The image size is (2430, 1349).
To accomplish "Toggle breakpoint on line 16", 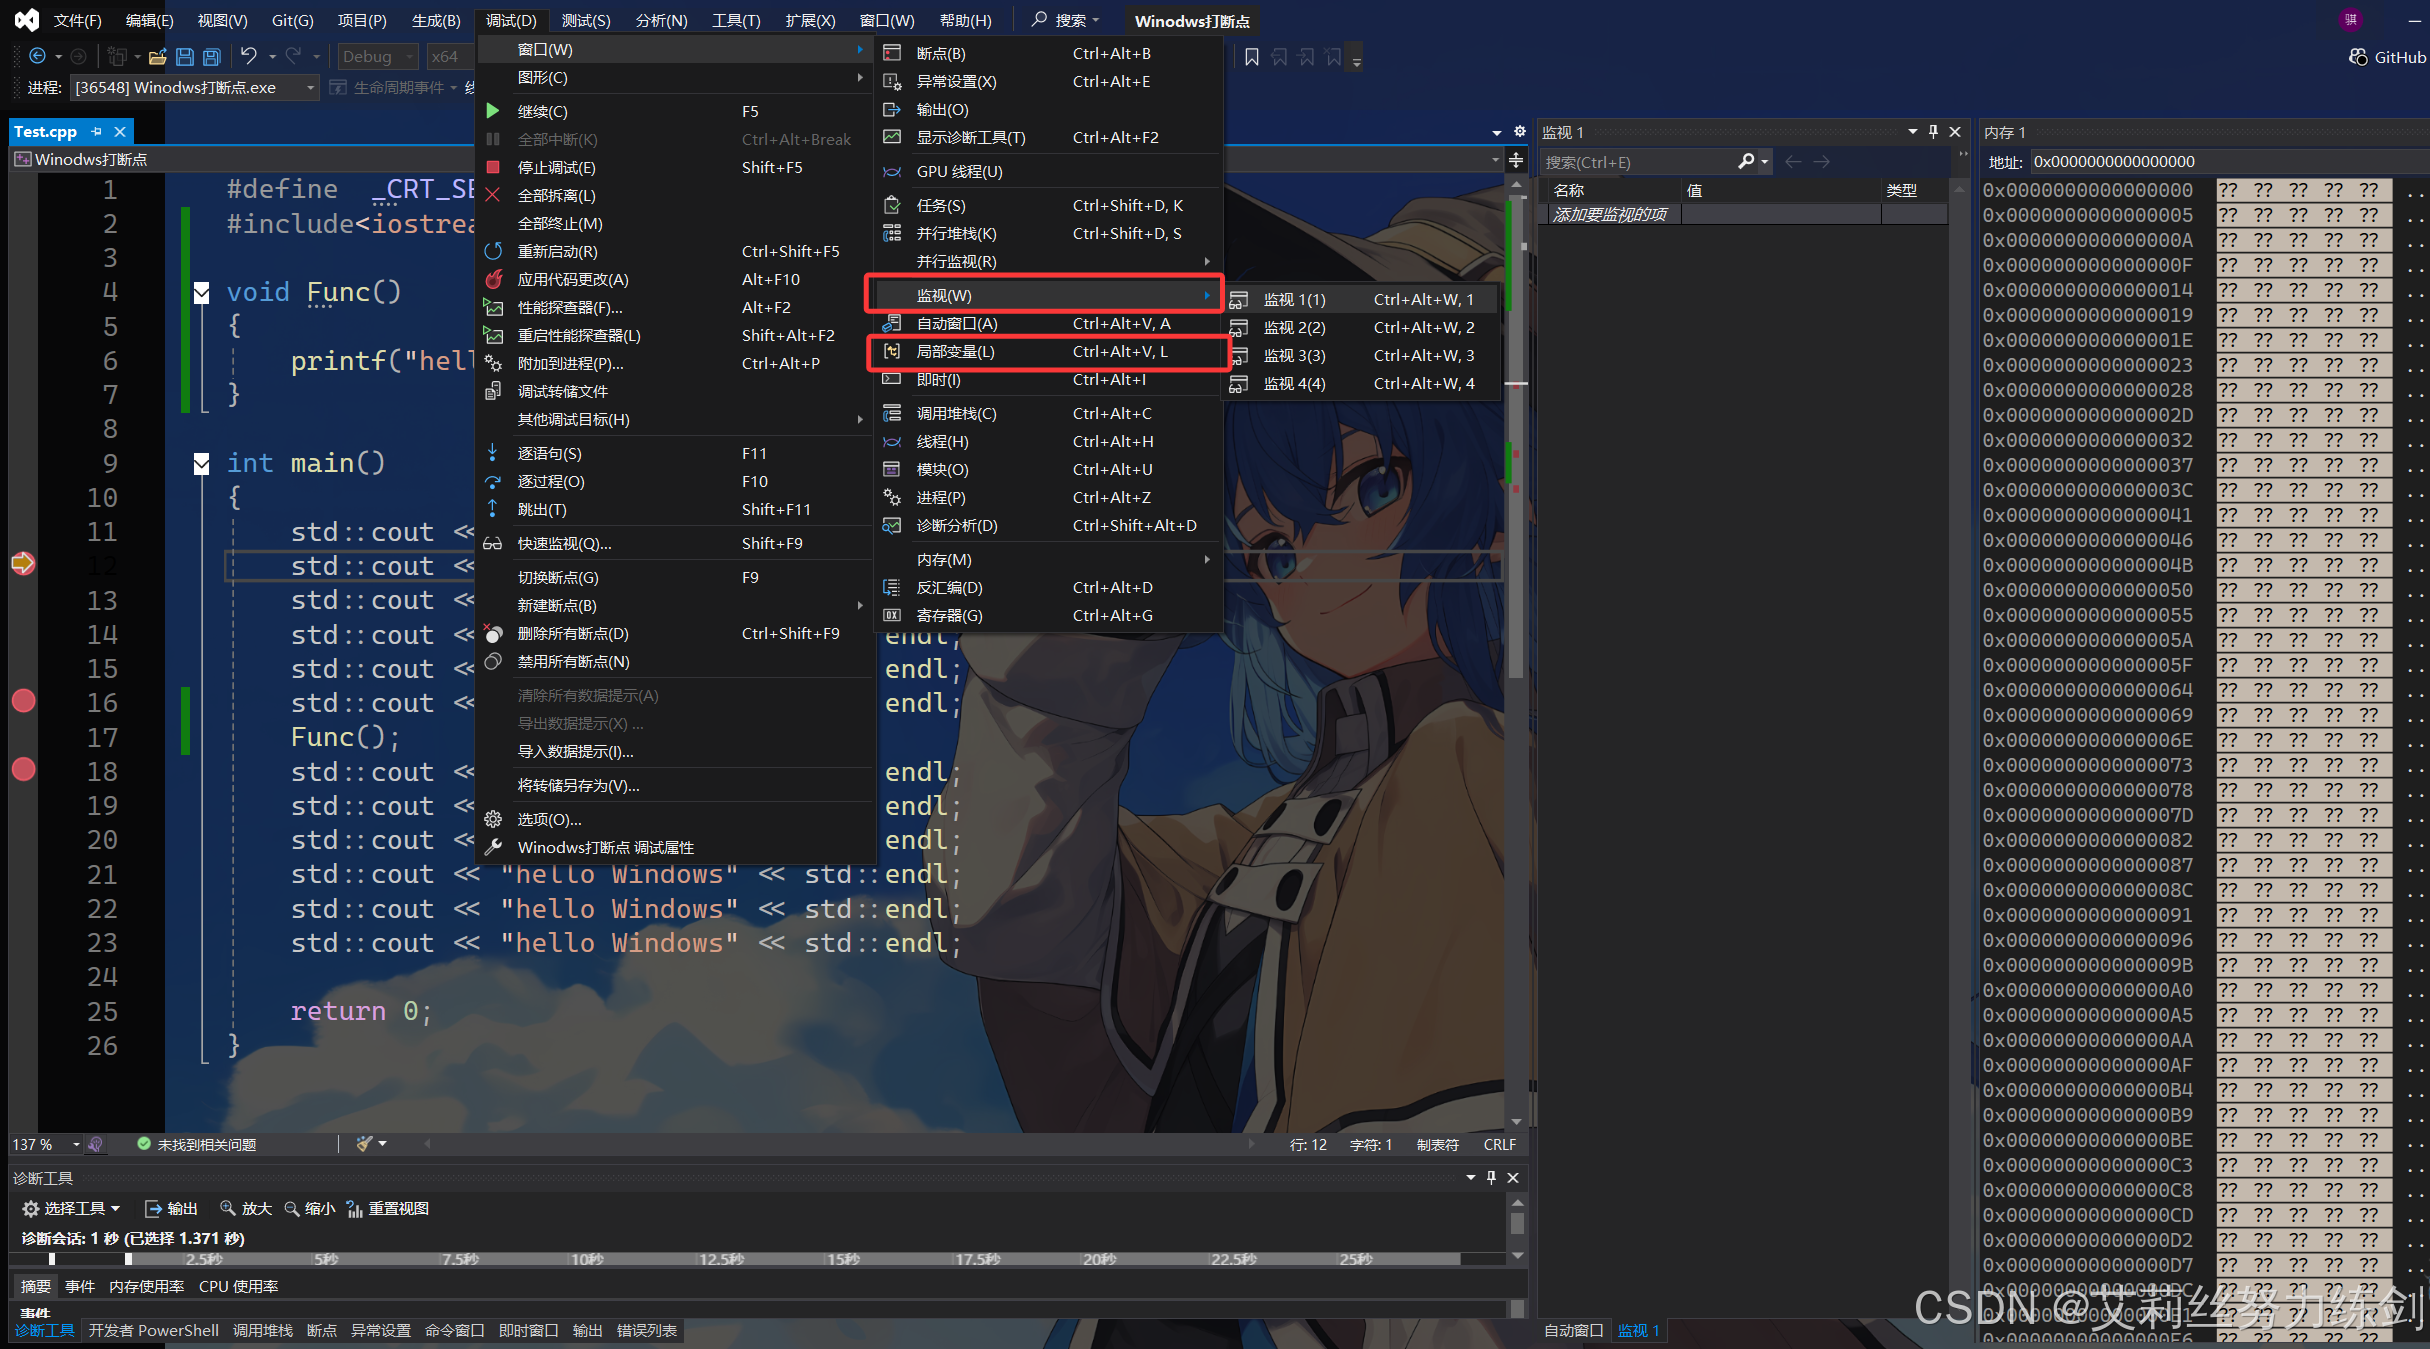I will click(x=23, y=701).
